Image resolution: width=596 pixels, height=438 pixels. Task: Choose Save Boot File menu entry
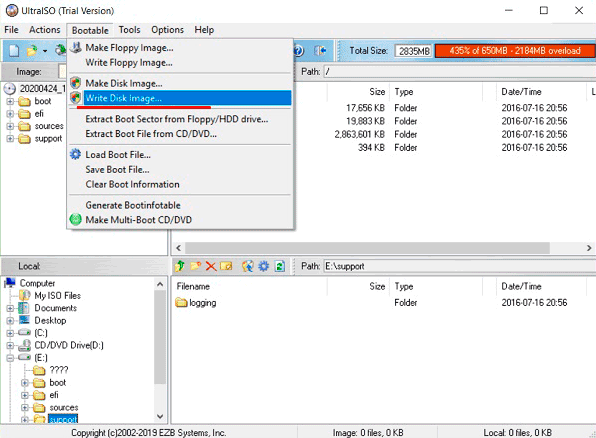[180, 169]
